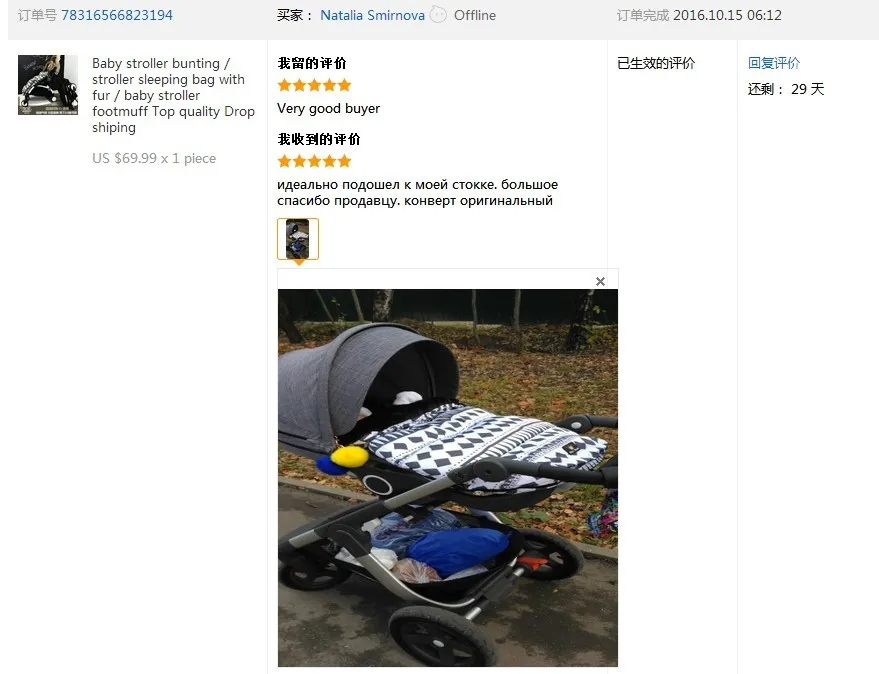The height and width of the screenshot is (674, 879).
Task: Open buyer Natalia Smirnova's profile
Action: [x=372, y=15]
